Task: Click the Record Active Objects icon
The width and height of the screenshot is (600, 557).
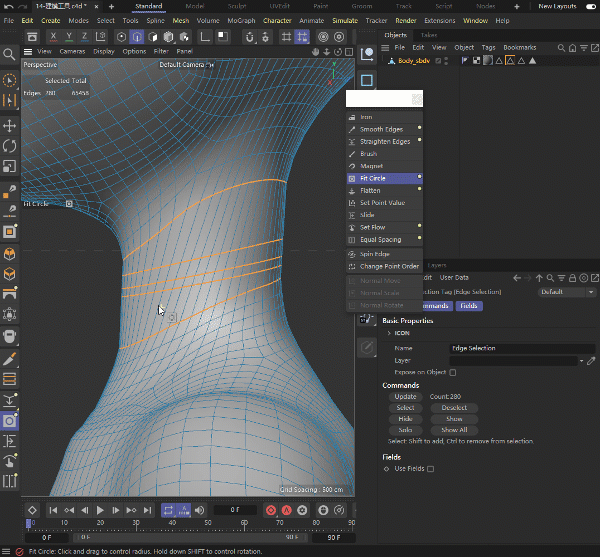Action: click(270, 510)
